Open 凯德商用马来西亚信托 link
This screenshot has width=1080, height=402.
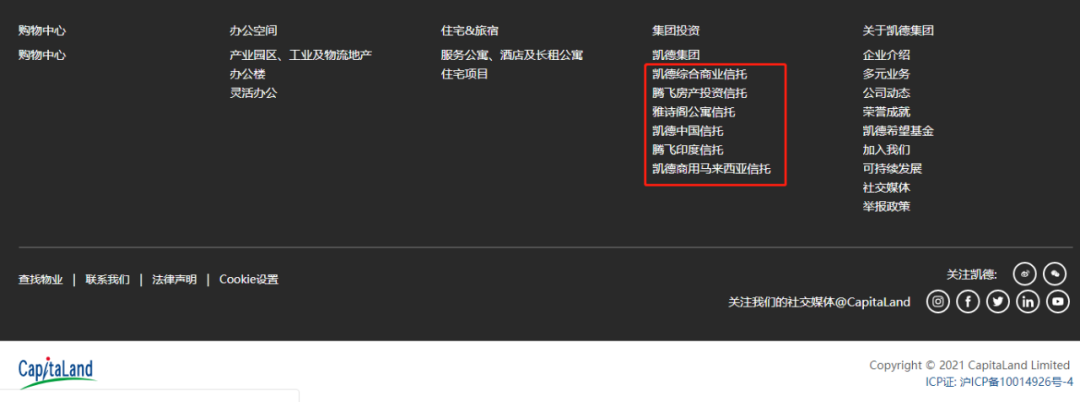712,169
